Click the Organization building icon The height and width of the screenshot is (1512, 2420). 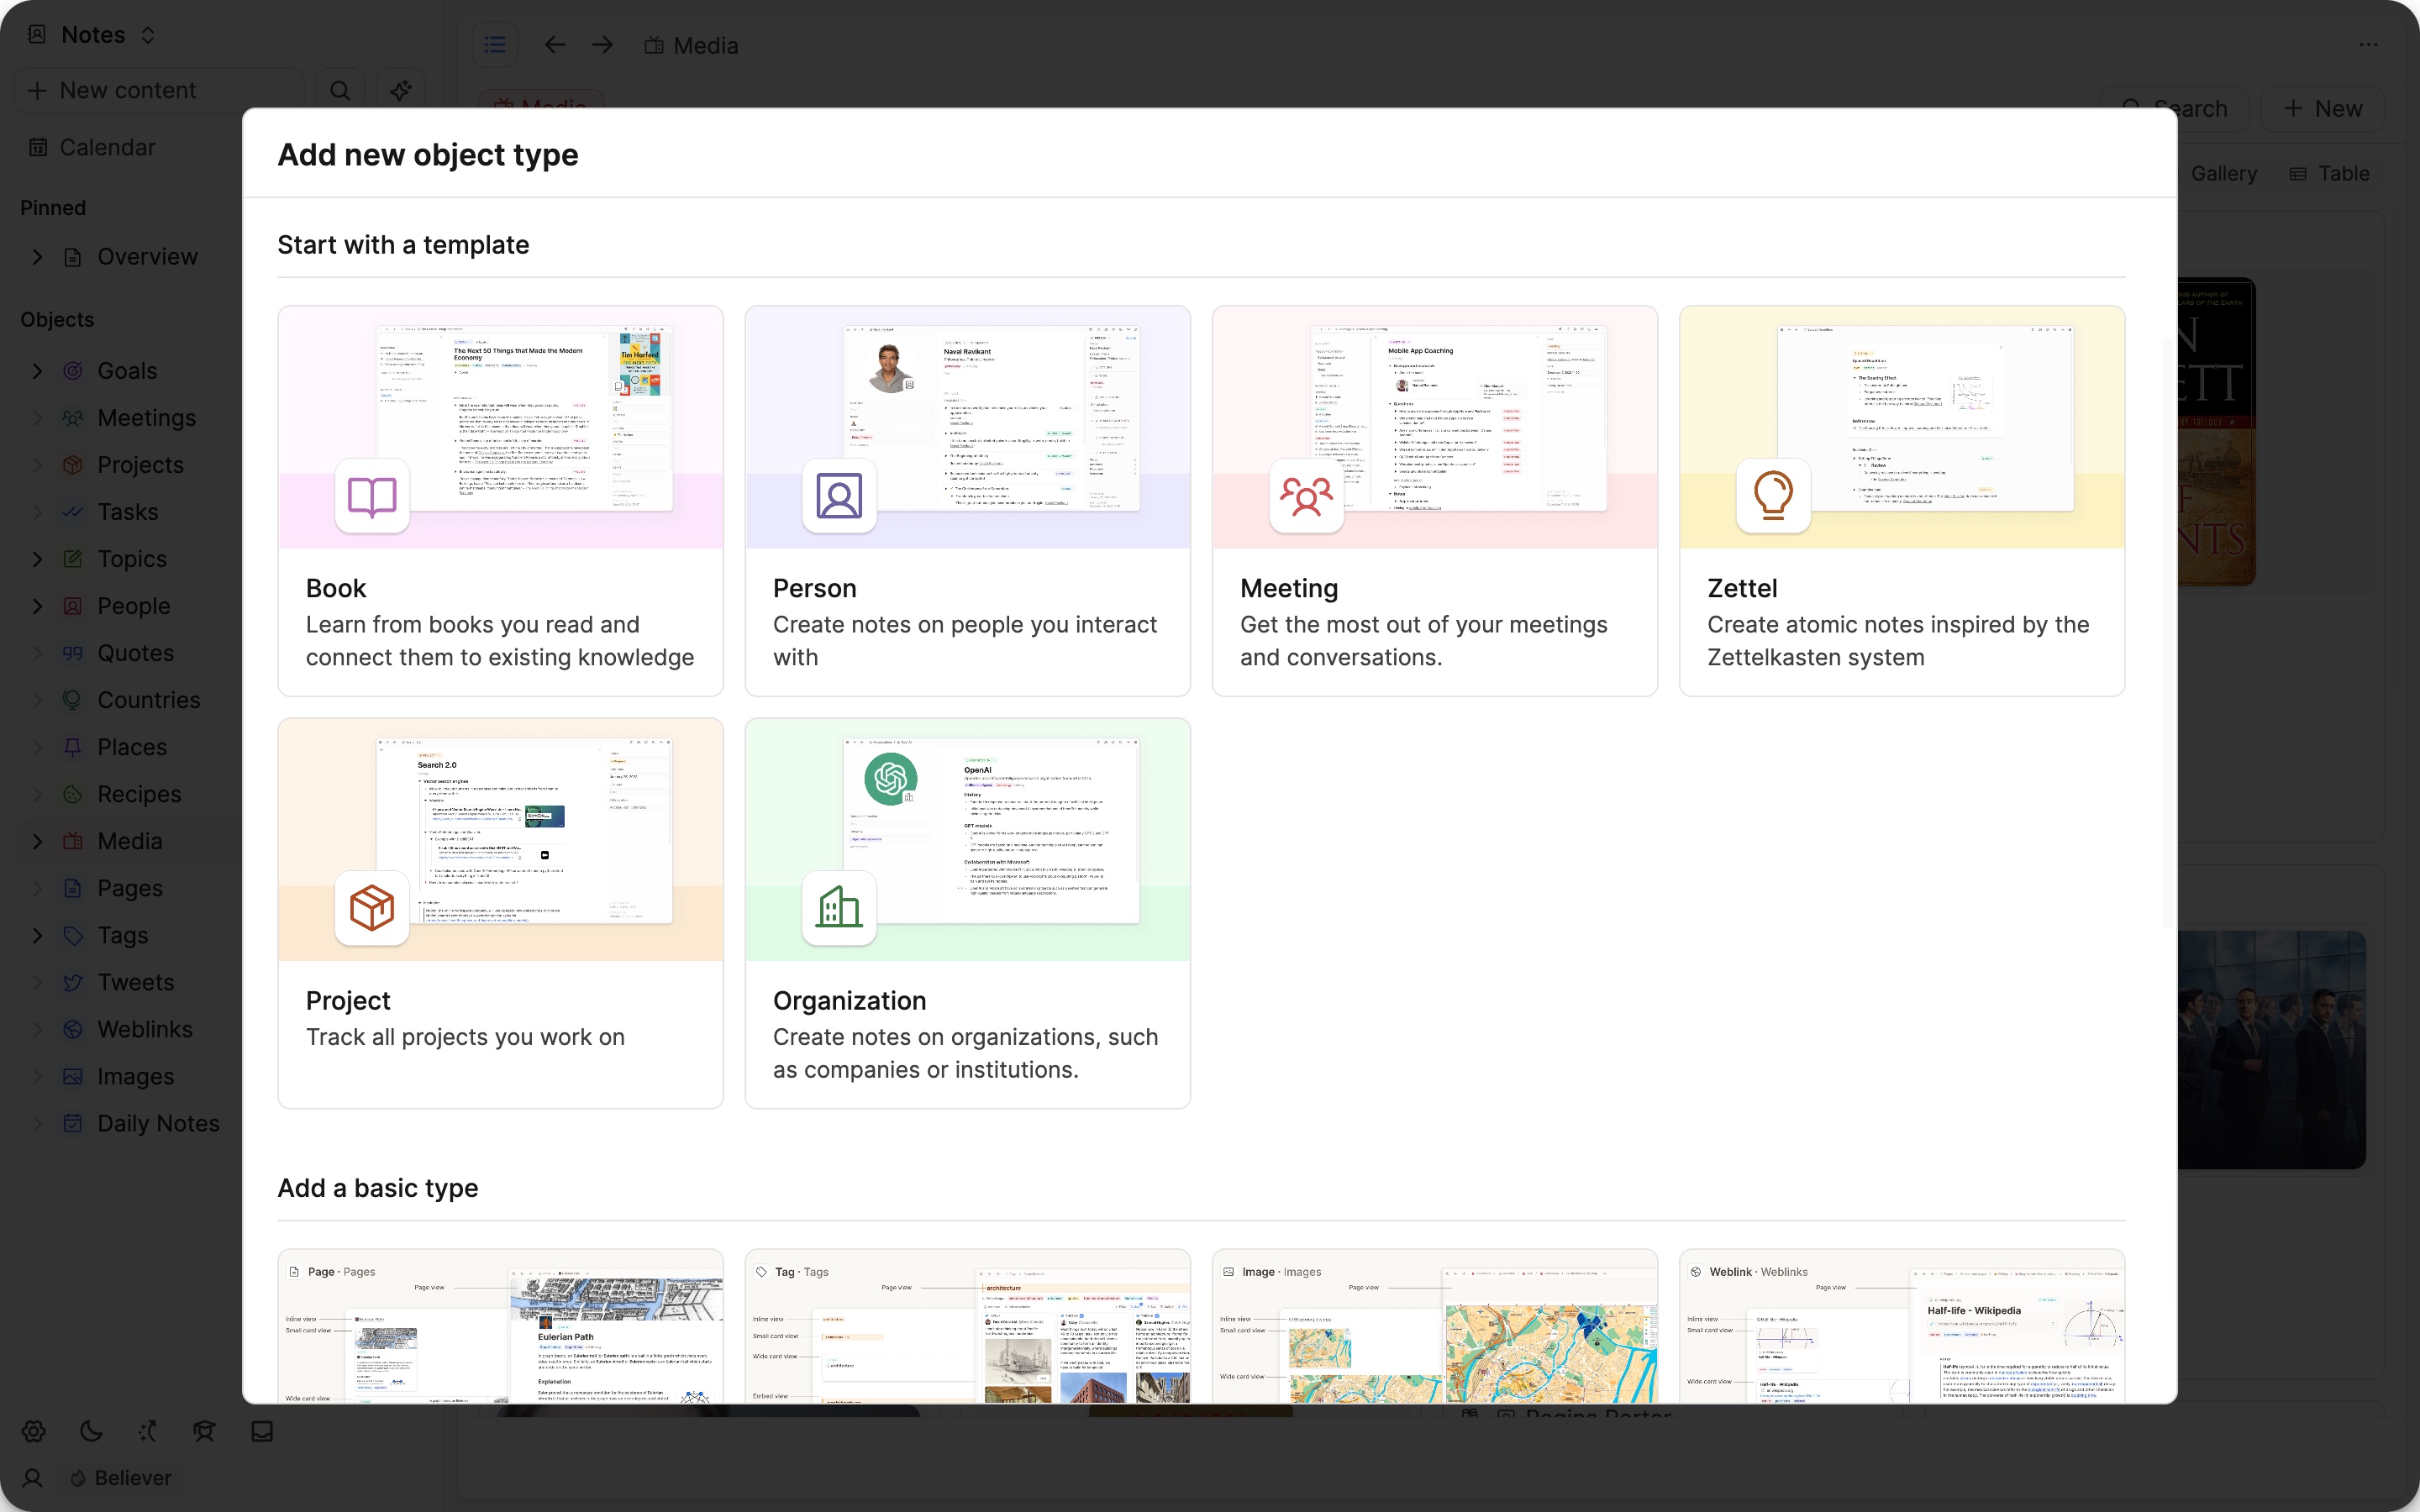click(x=839, y=908)
